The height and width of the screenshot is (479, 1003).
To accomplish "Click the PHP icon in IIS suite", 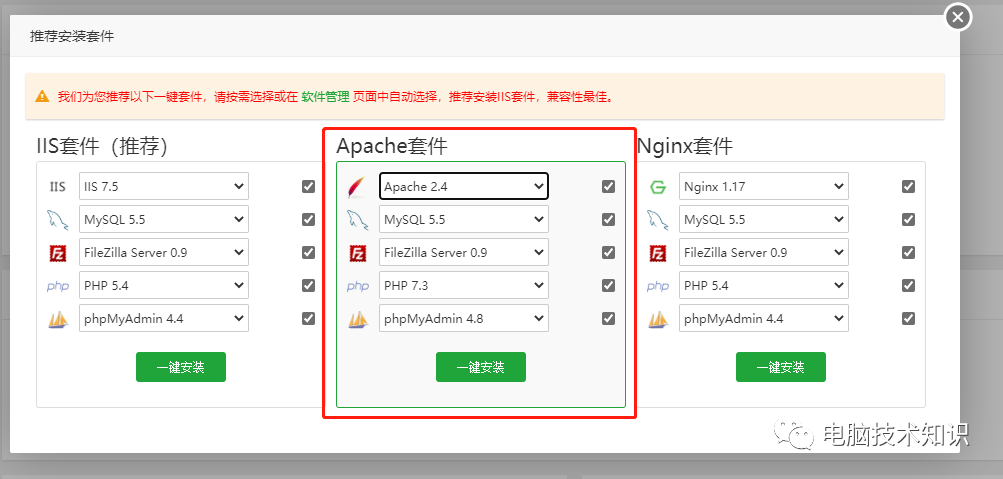I will point(58,286).
